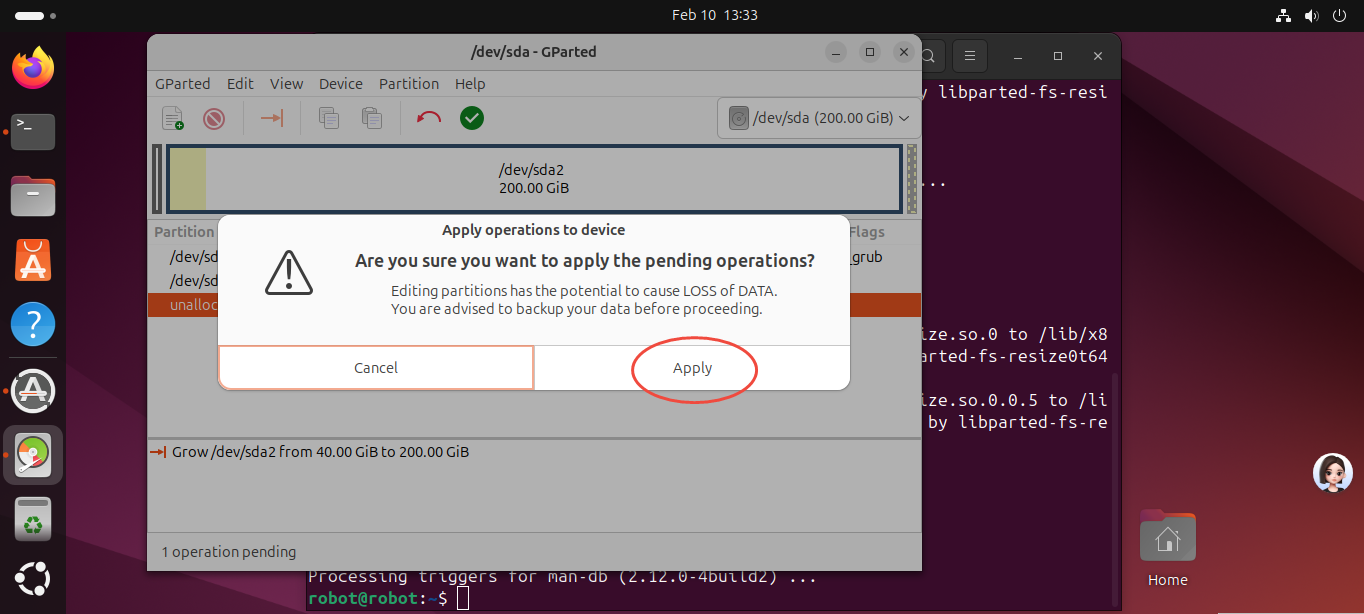Open Help from the dock
This screenshot has width=1364, height=614.
(33, 325)
